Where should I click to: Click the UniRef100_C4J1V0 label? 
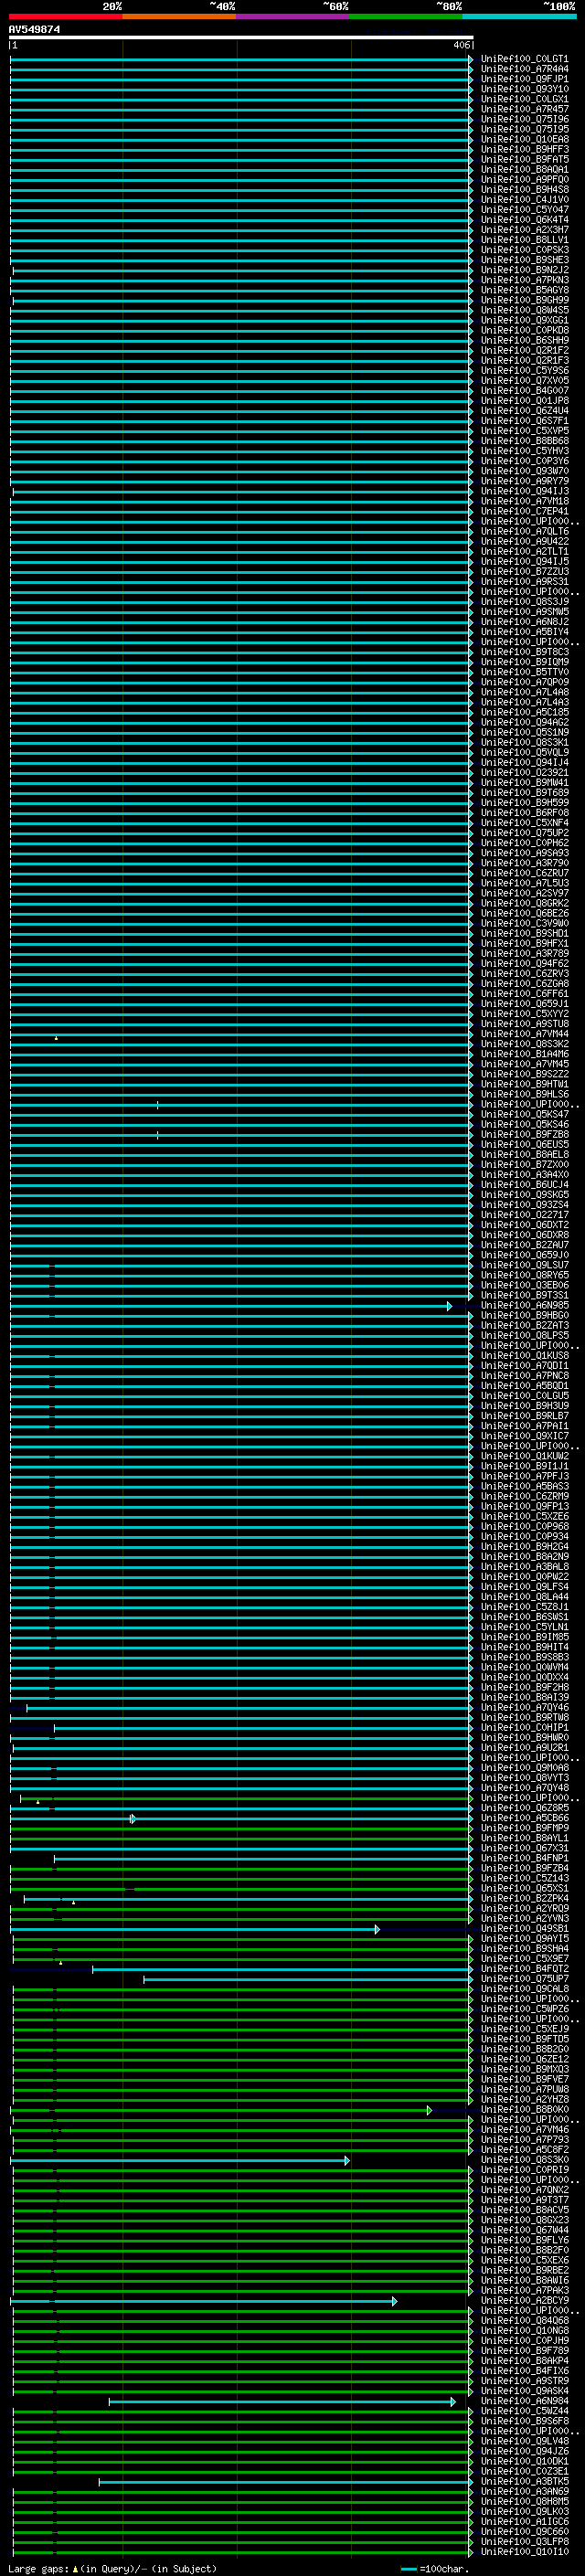(524, 200)
